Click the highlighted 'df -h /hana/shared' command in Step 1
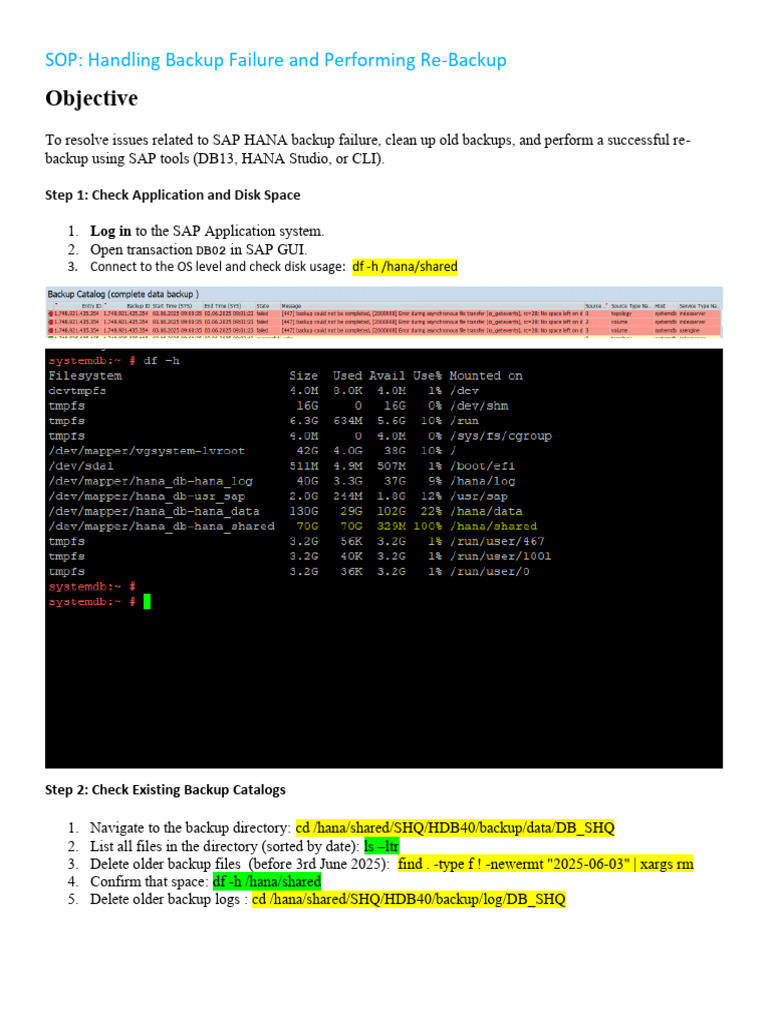The image size is (768, 1024). (405, 266)
